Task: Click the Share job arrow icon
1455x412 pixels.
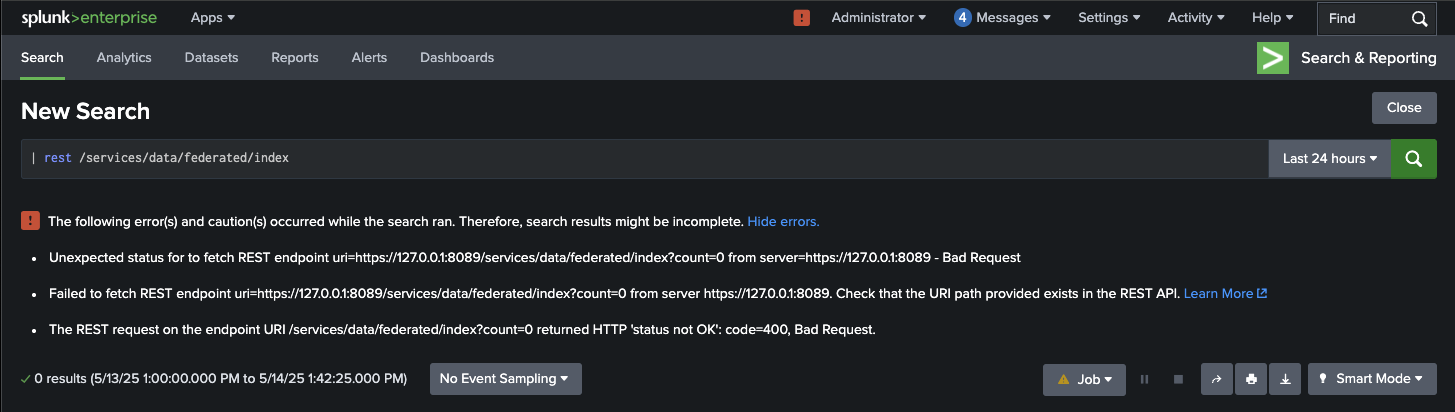Action: click(x=1217, y=379)
